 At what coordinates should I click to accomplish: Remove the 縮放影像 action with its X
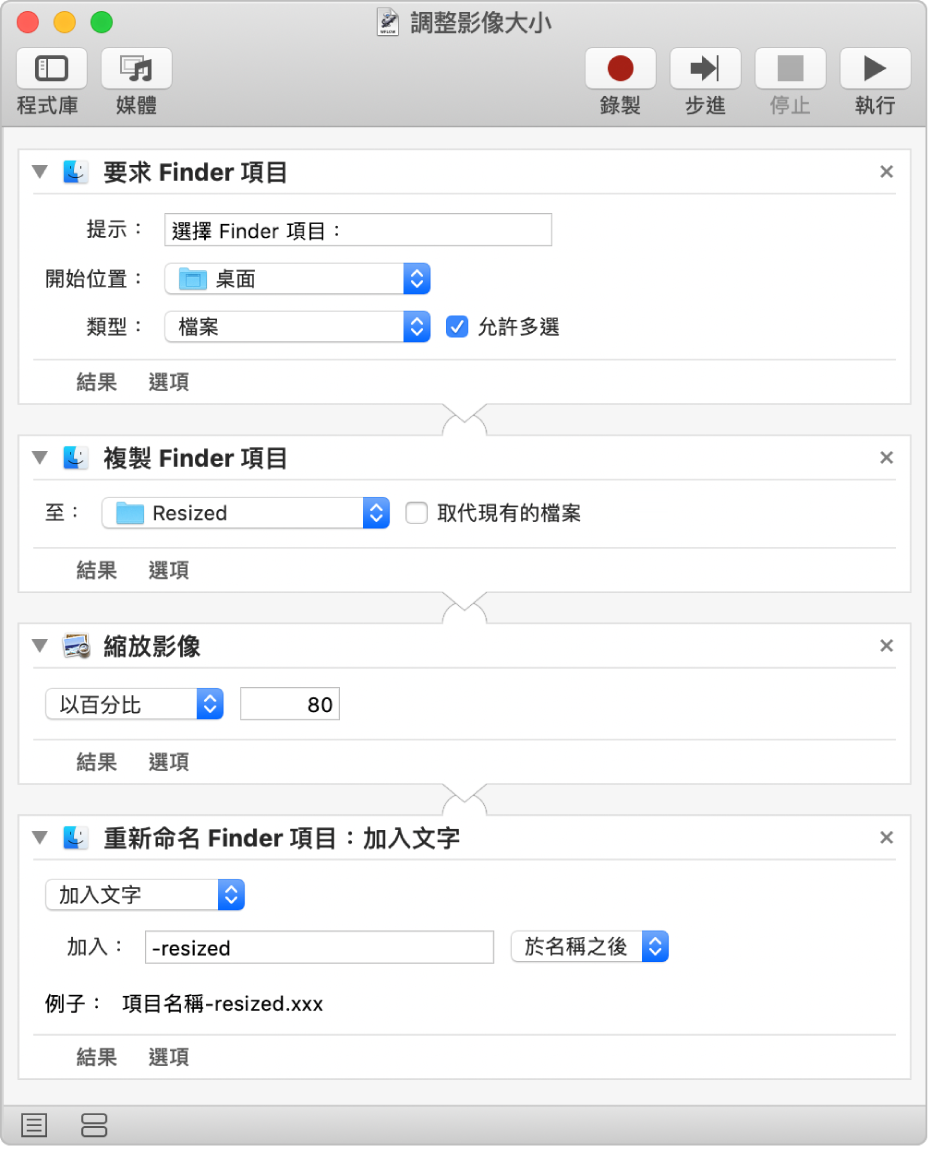pyautogui.click(x=886, y=646)
